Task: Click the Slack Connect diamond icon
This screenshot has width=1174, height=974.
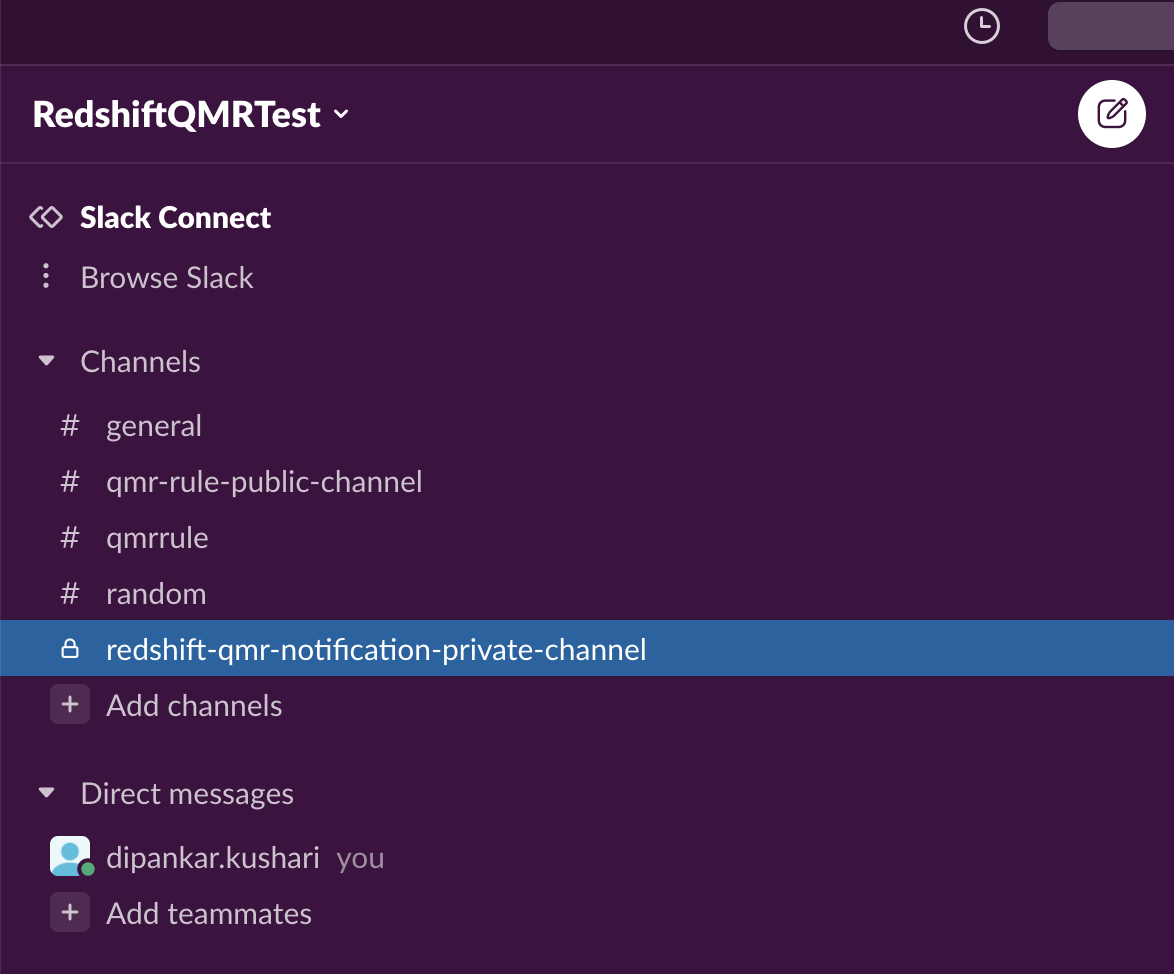Action: tap(46, 217)
